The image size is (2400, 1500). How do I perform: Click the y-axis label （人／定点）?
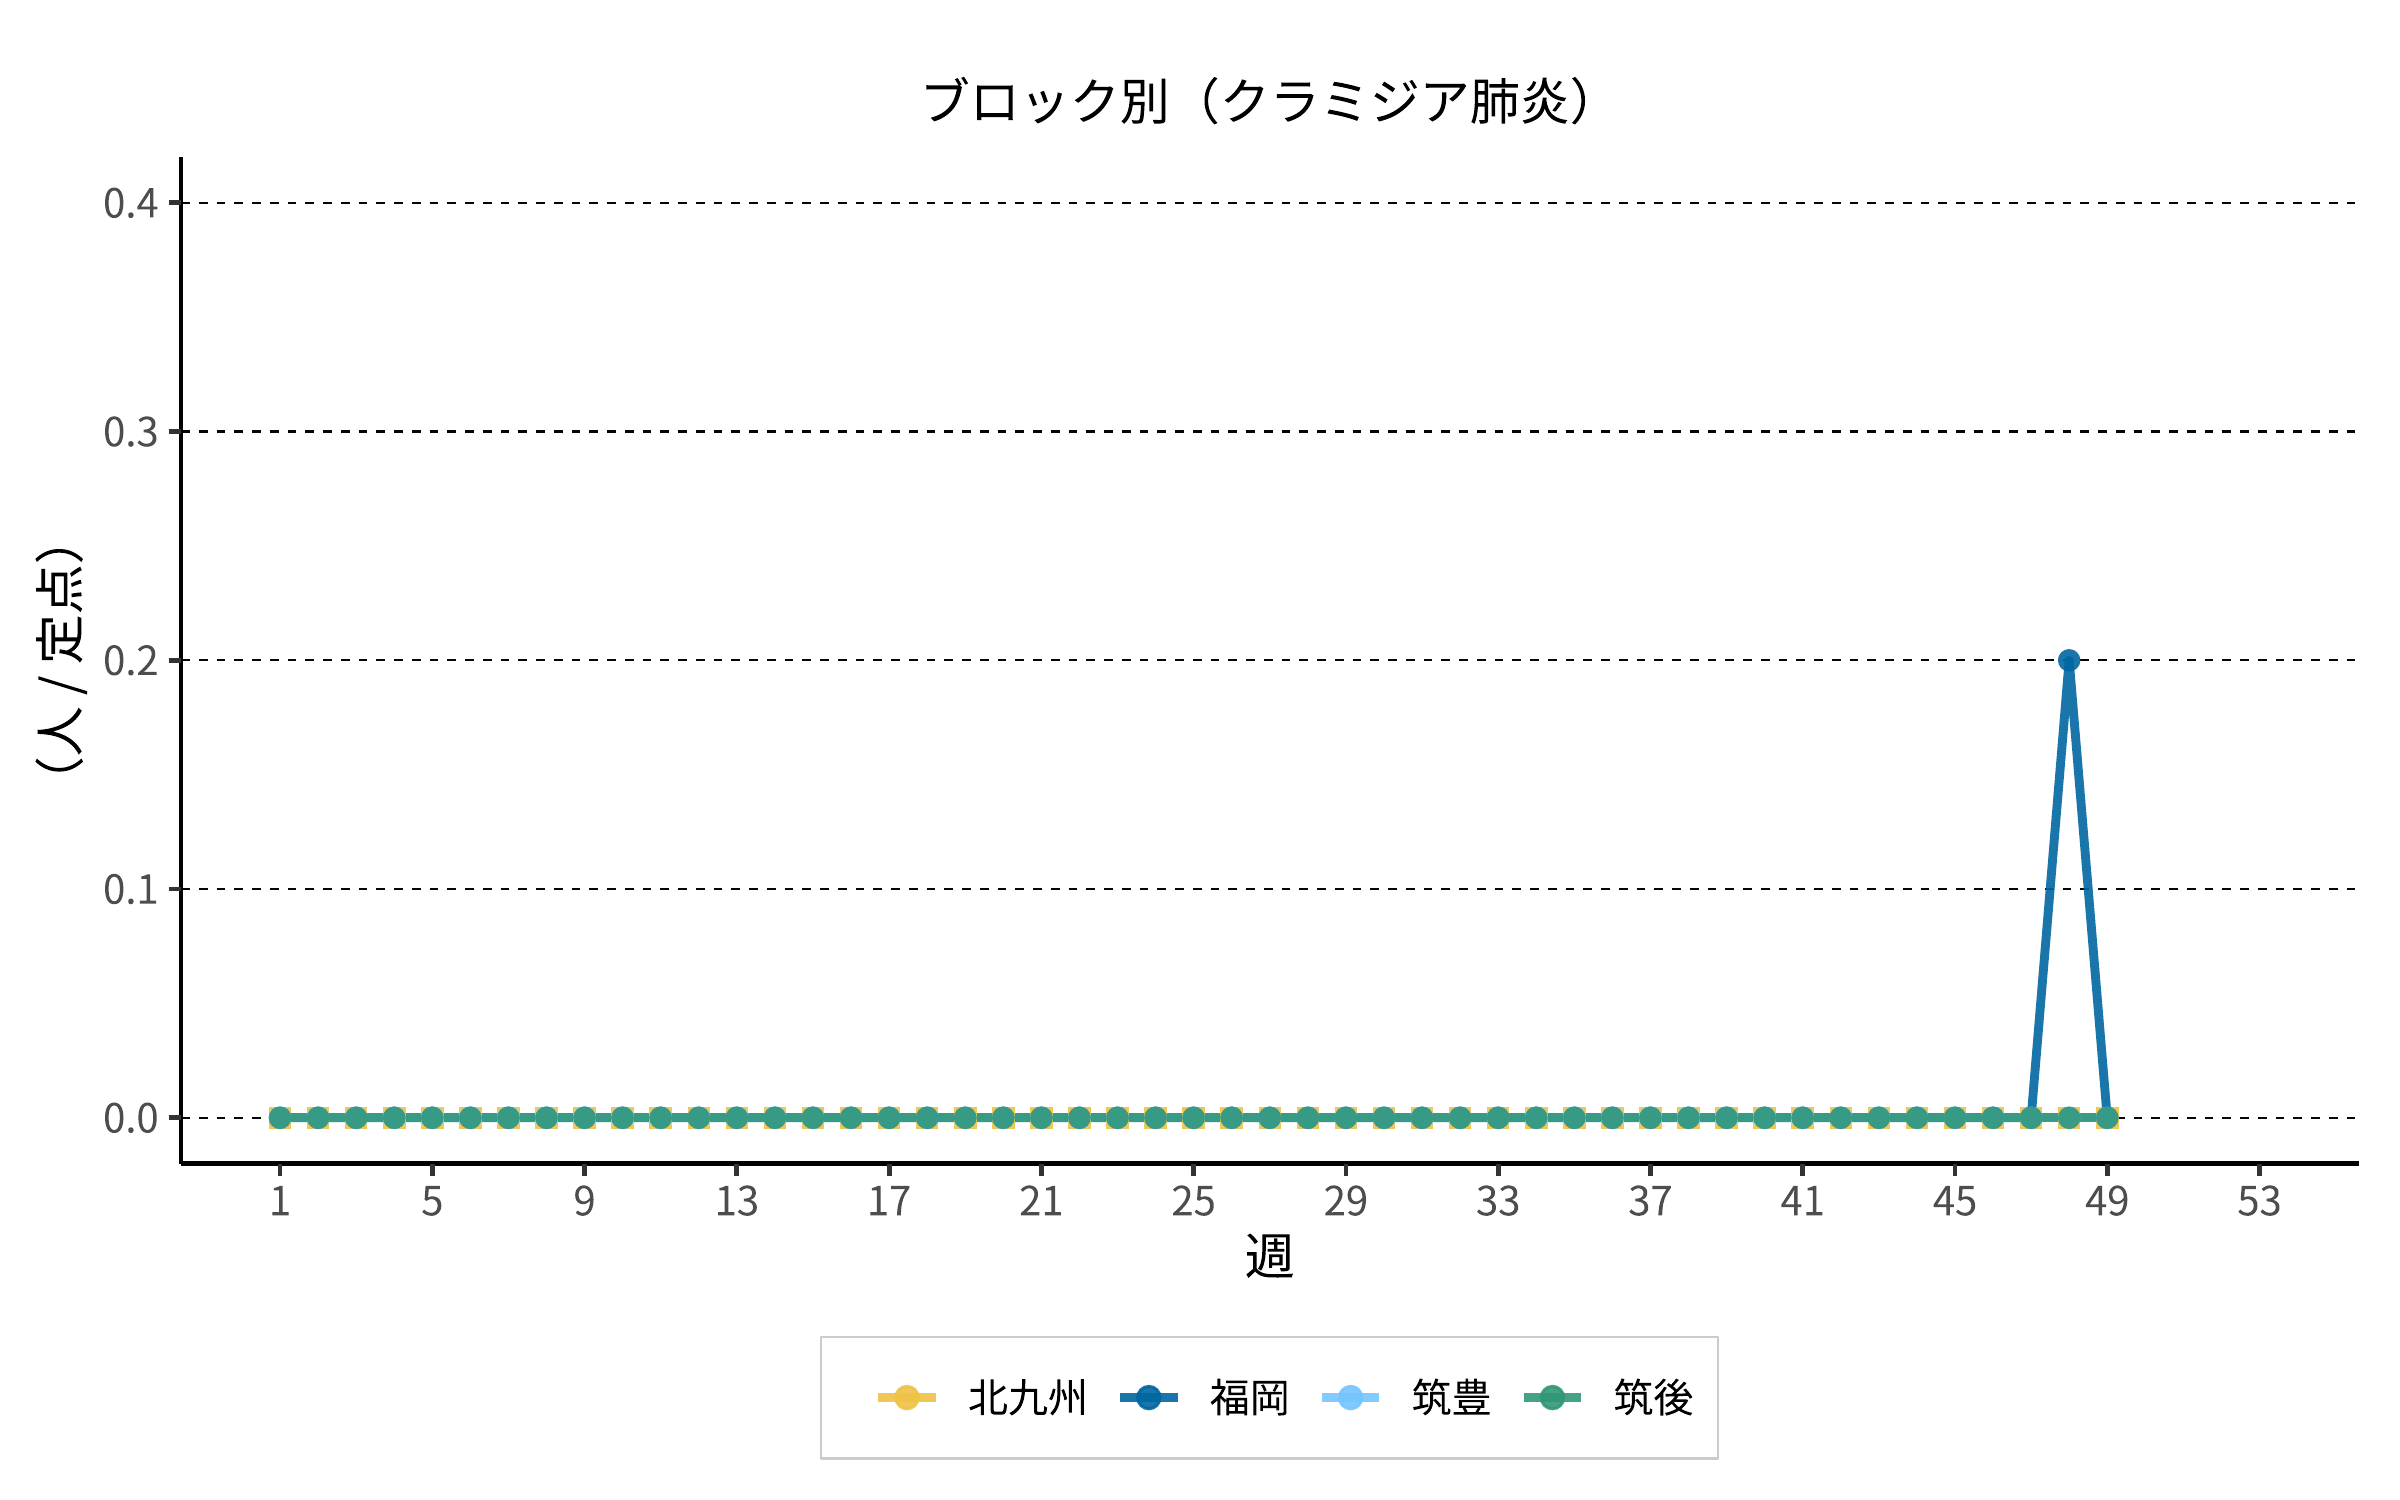tap(60, 660)
